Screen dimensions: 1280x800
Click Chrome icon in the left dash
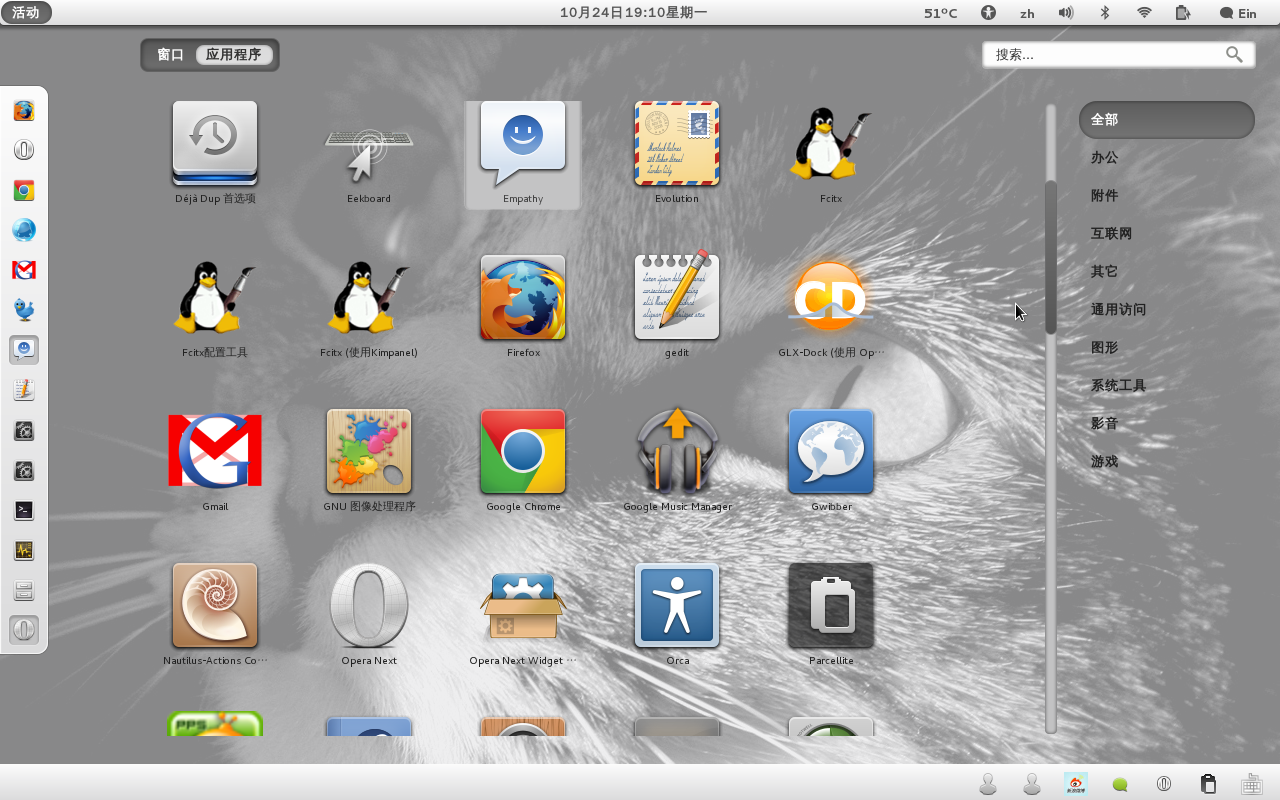24,190
